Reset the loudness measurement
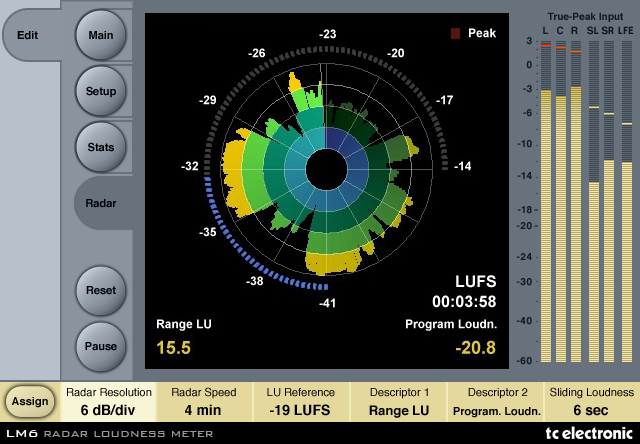Image resolution: width=640 pixels, height=444 pixels. [100, 291]
